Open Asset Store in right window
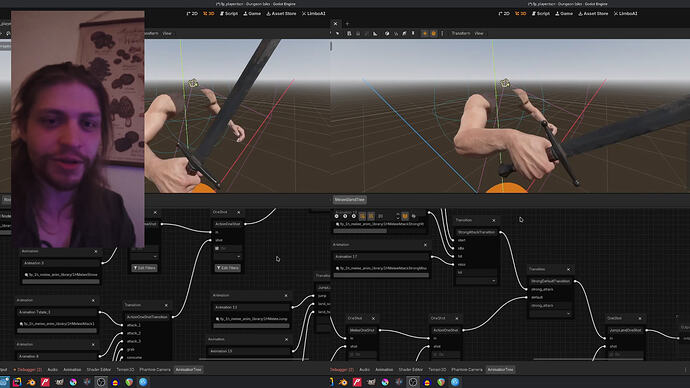The width and height of the screenshot is (690, 388). point(593,14)
